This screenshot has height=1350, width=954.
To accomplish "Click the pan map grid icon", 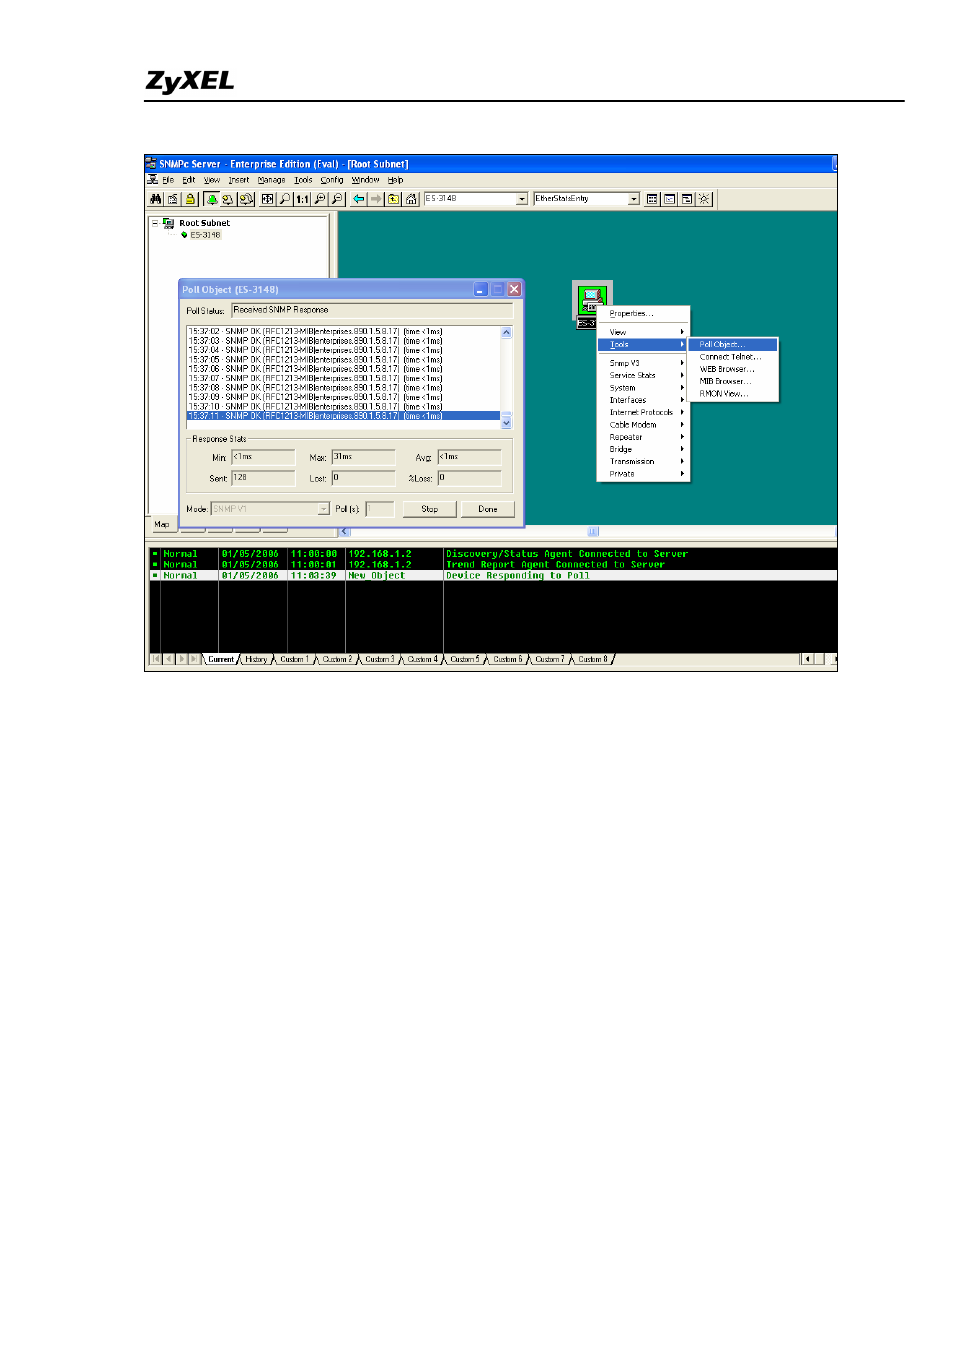I will point(267,199).
